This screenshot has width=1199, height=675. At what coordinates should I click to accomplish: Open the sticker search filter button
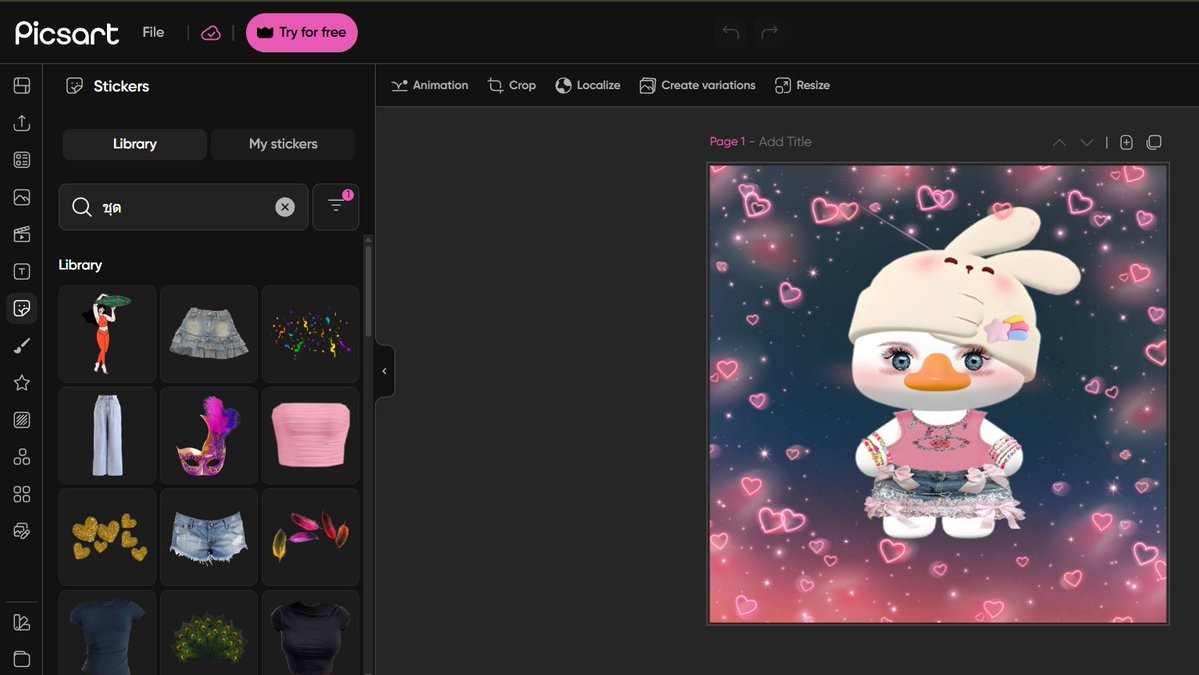pyautogui.click(x=336, y=206)
